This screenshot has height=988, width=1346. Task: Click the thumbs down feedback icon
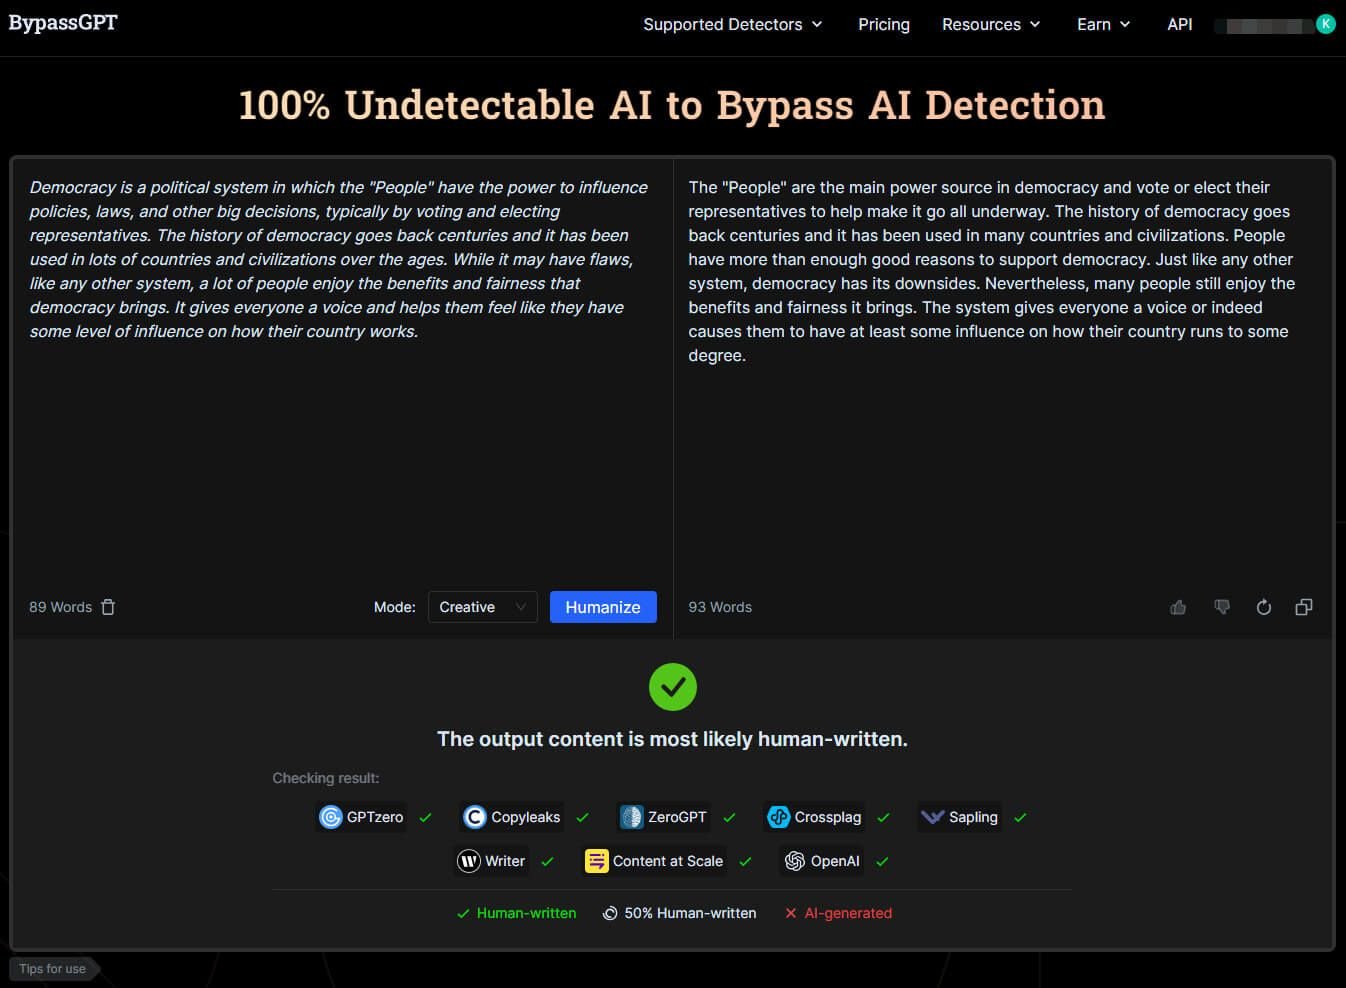pyautogui.click(x=1221, y=607)
